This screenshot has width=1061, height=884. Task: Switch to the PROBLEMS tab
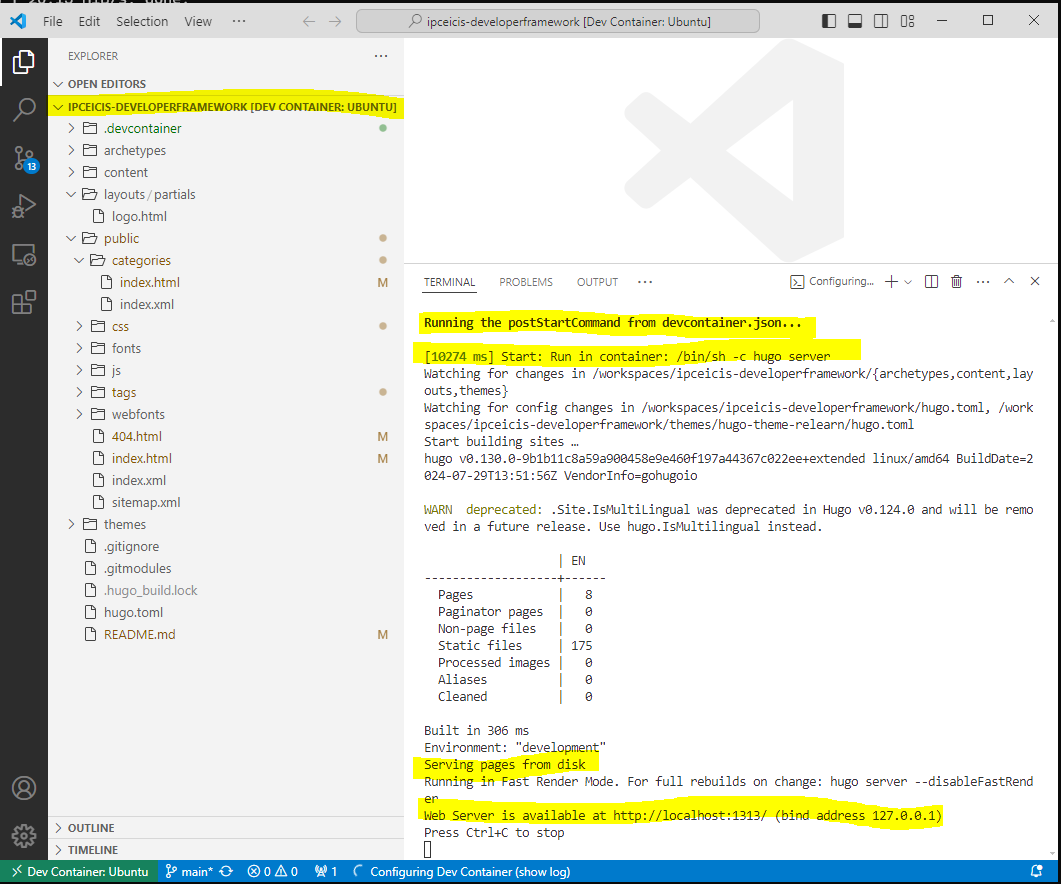(x=526, y=282)
